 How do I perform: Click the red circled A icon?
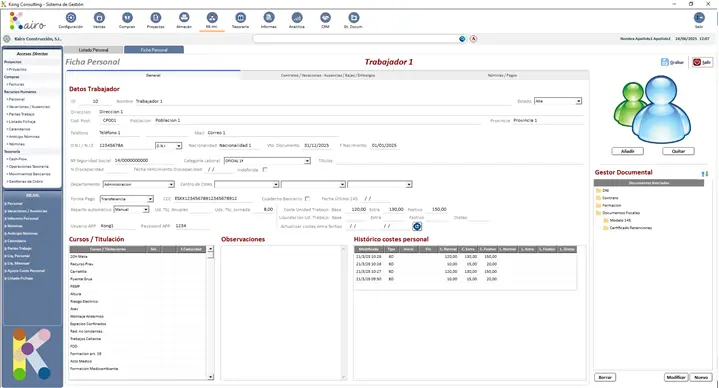[473, 39]
